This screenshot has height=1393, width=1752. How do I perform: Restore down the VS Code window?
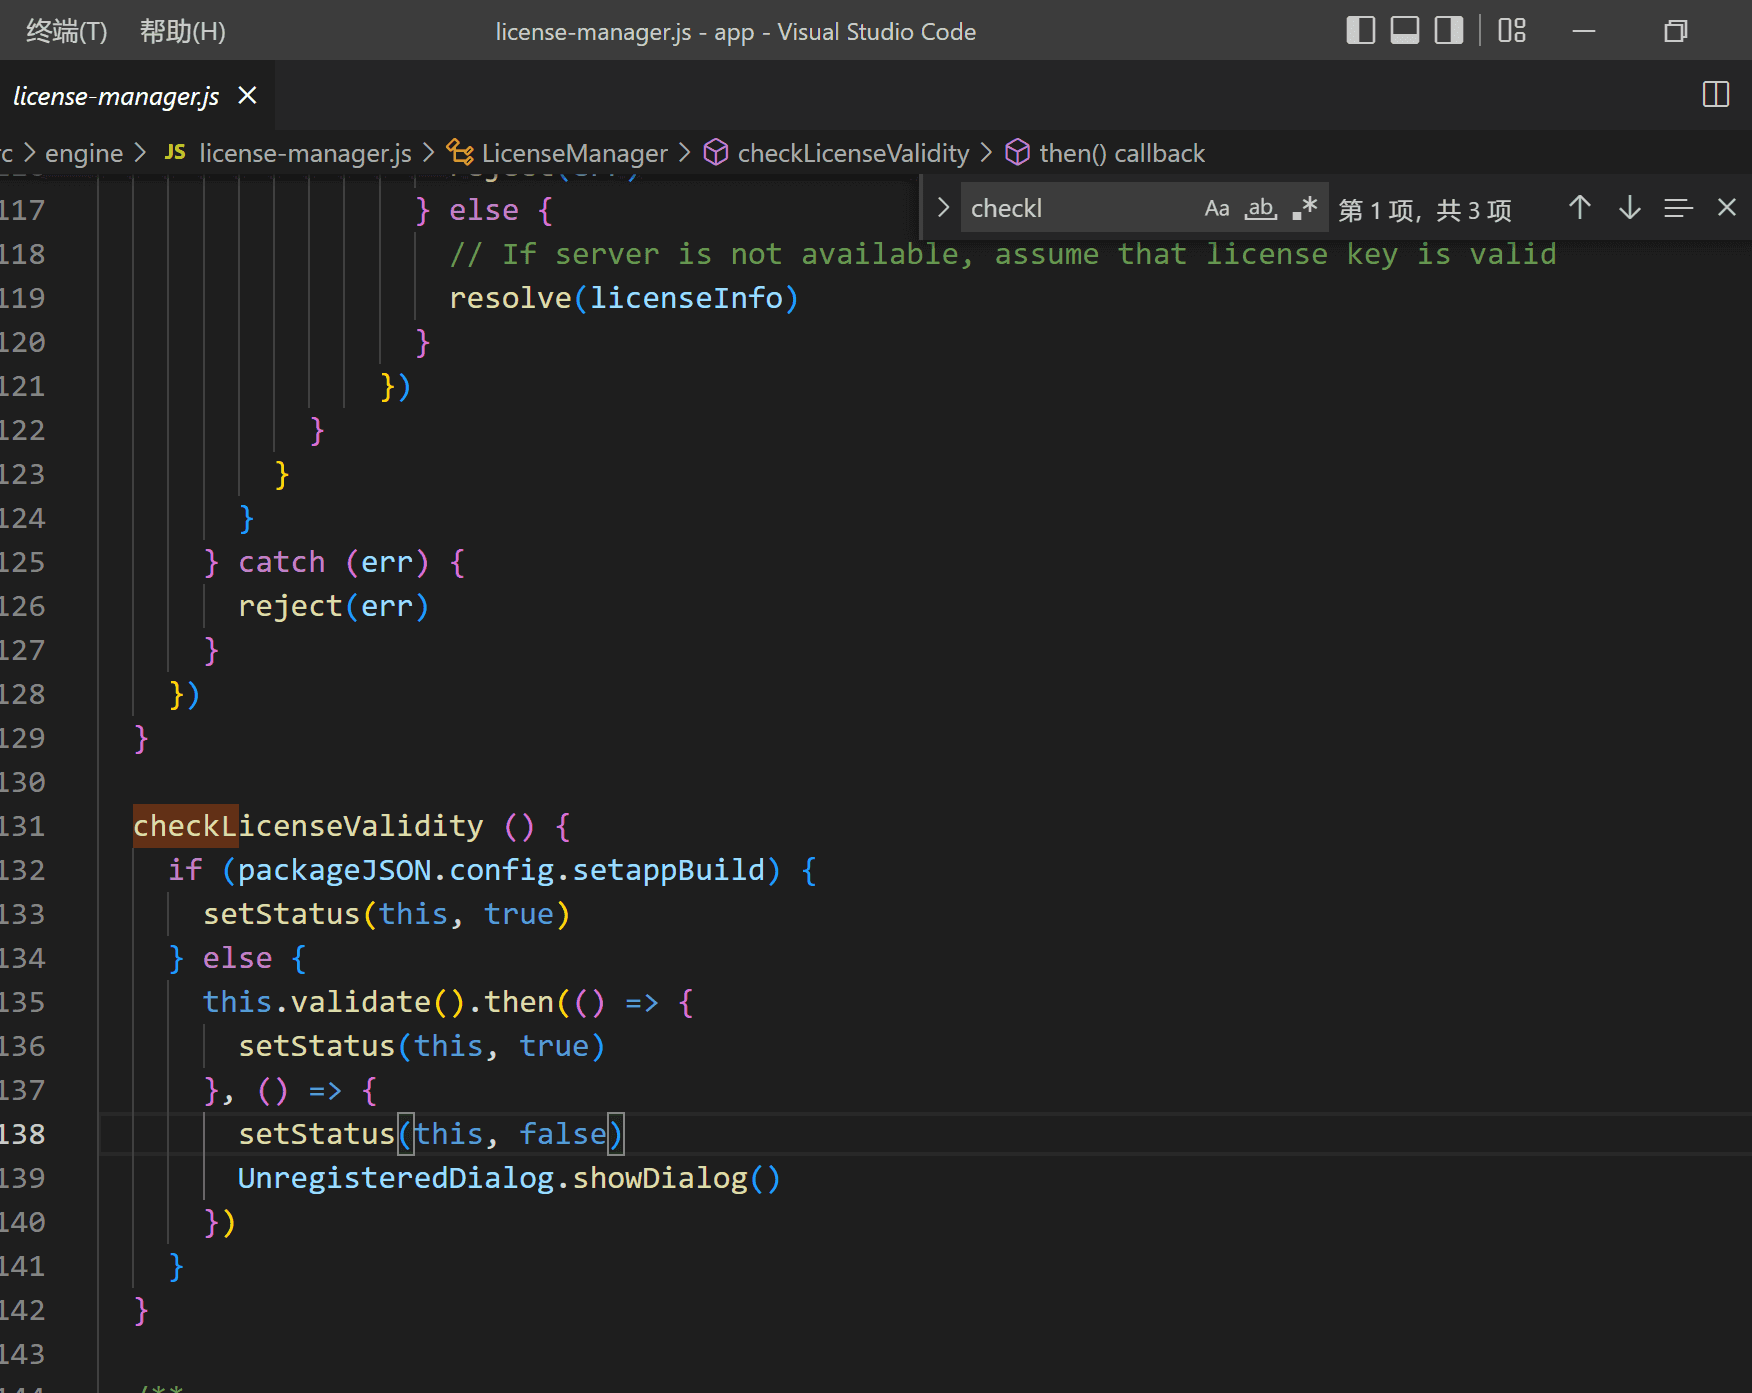point(1676,31)
